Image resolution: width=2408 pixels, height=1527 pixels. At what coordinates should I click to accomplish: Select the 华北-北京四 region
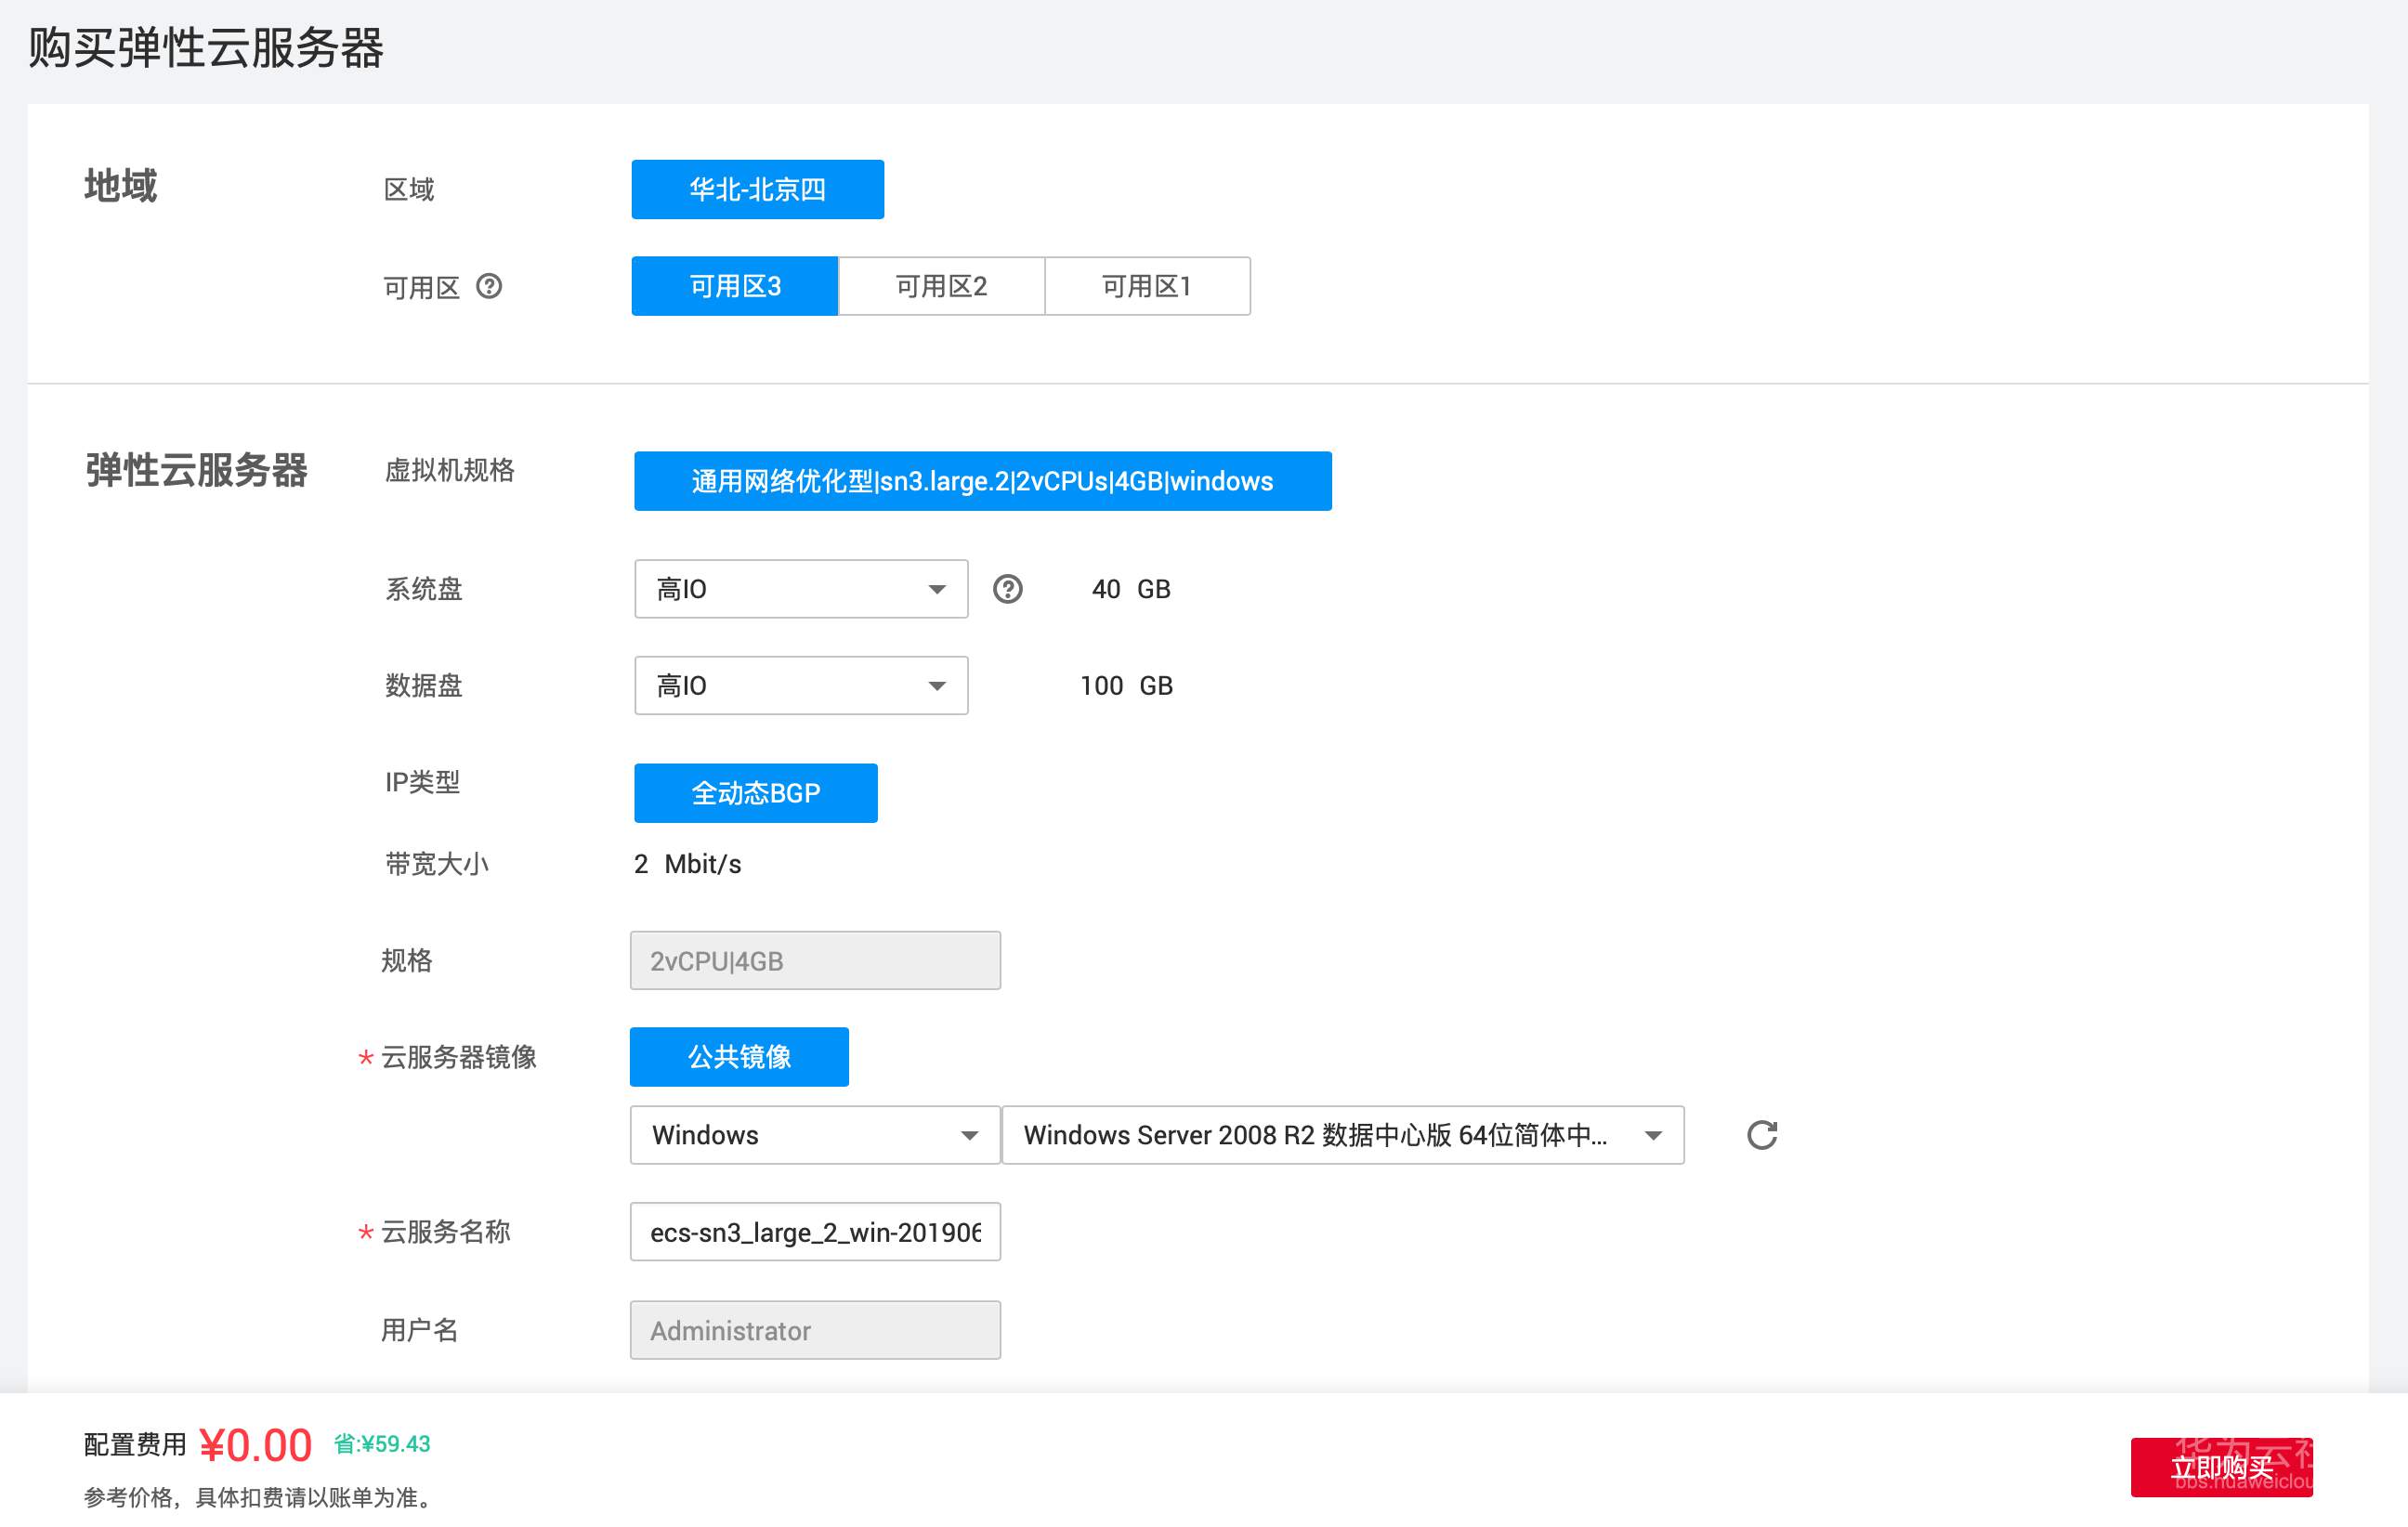coord(757,189)
